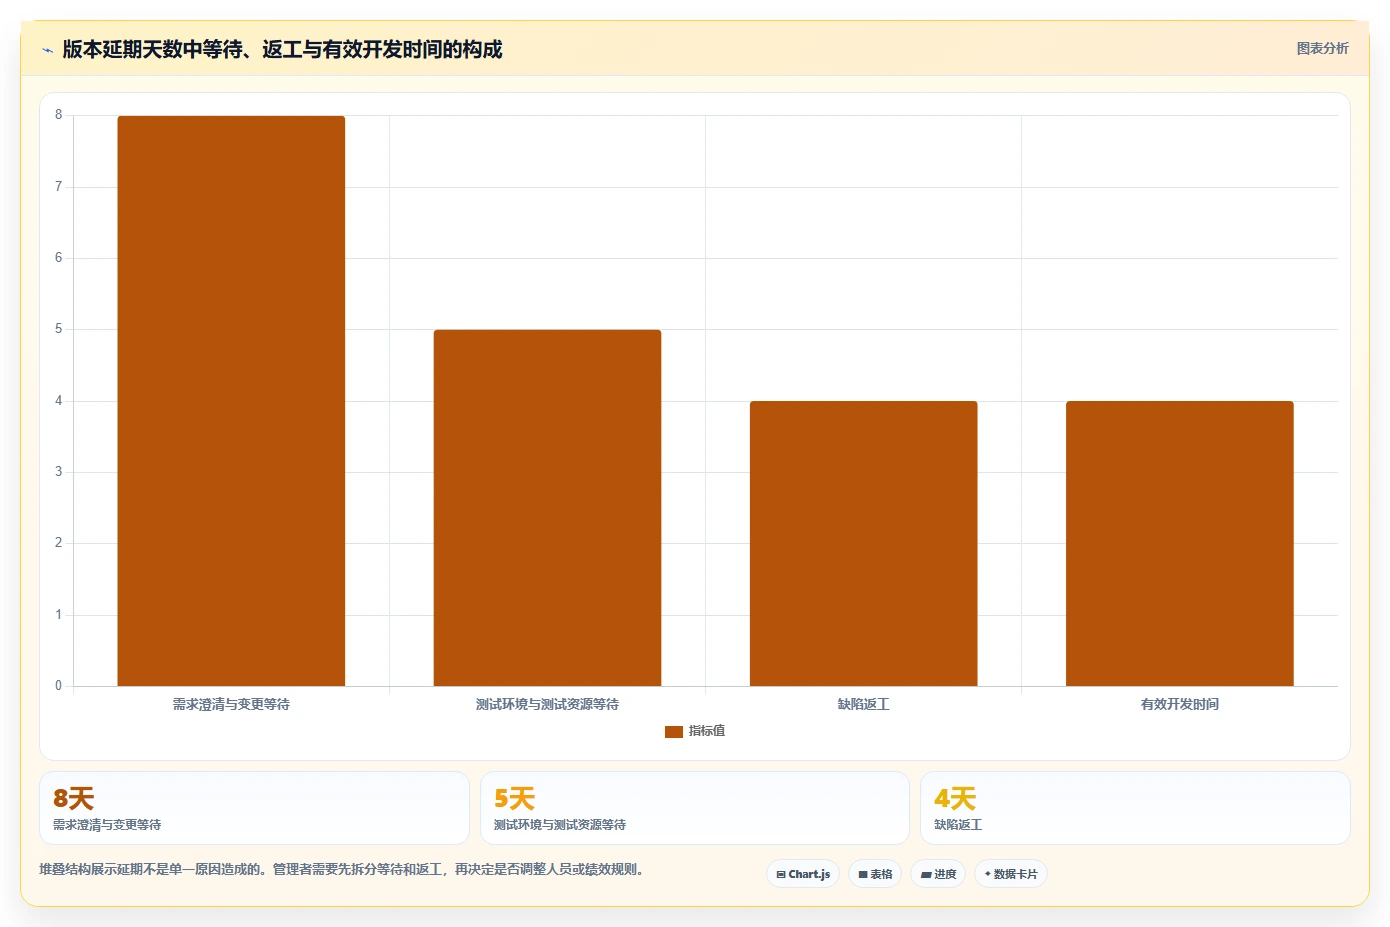Click the Chart.js tag
Image resolution: width=1390 pixels, height=927 pixels.
[x=803, y=874]
